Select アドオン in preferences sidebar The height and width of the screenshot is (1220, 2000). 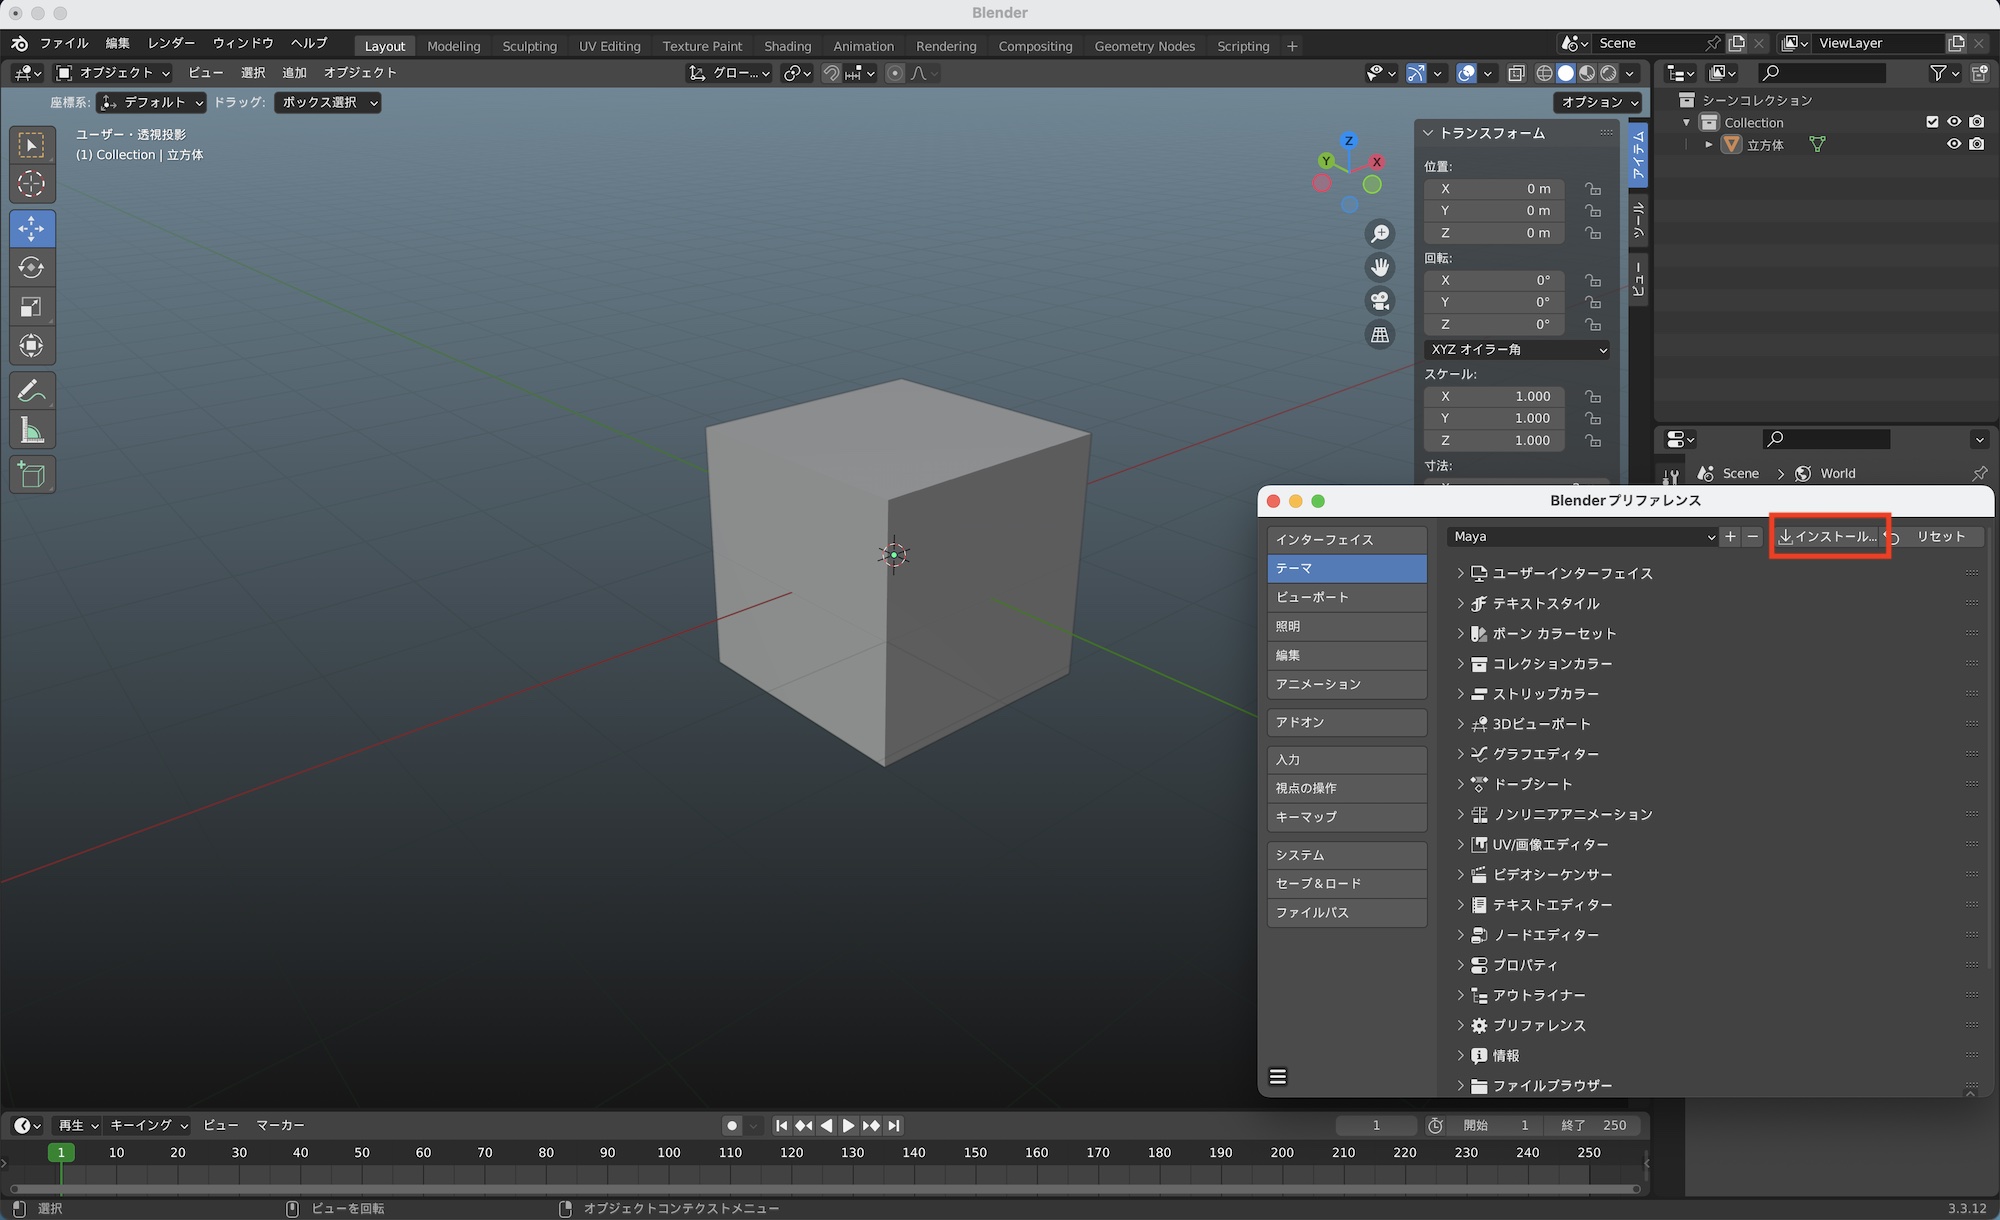(1346, 722)
